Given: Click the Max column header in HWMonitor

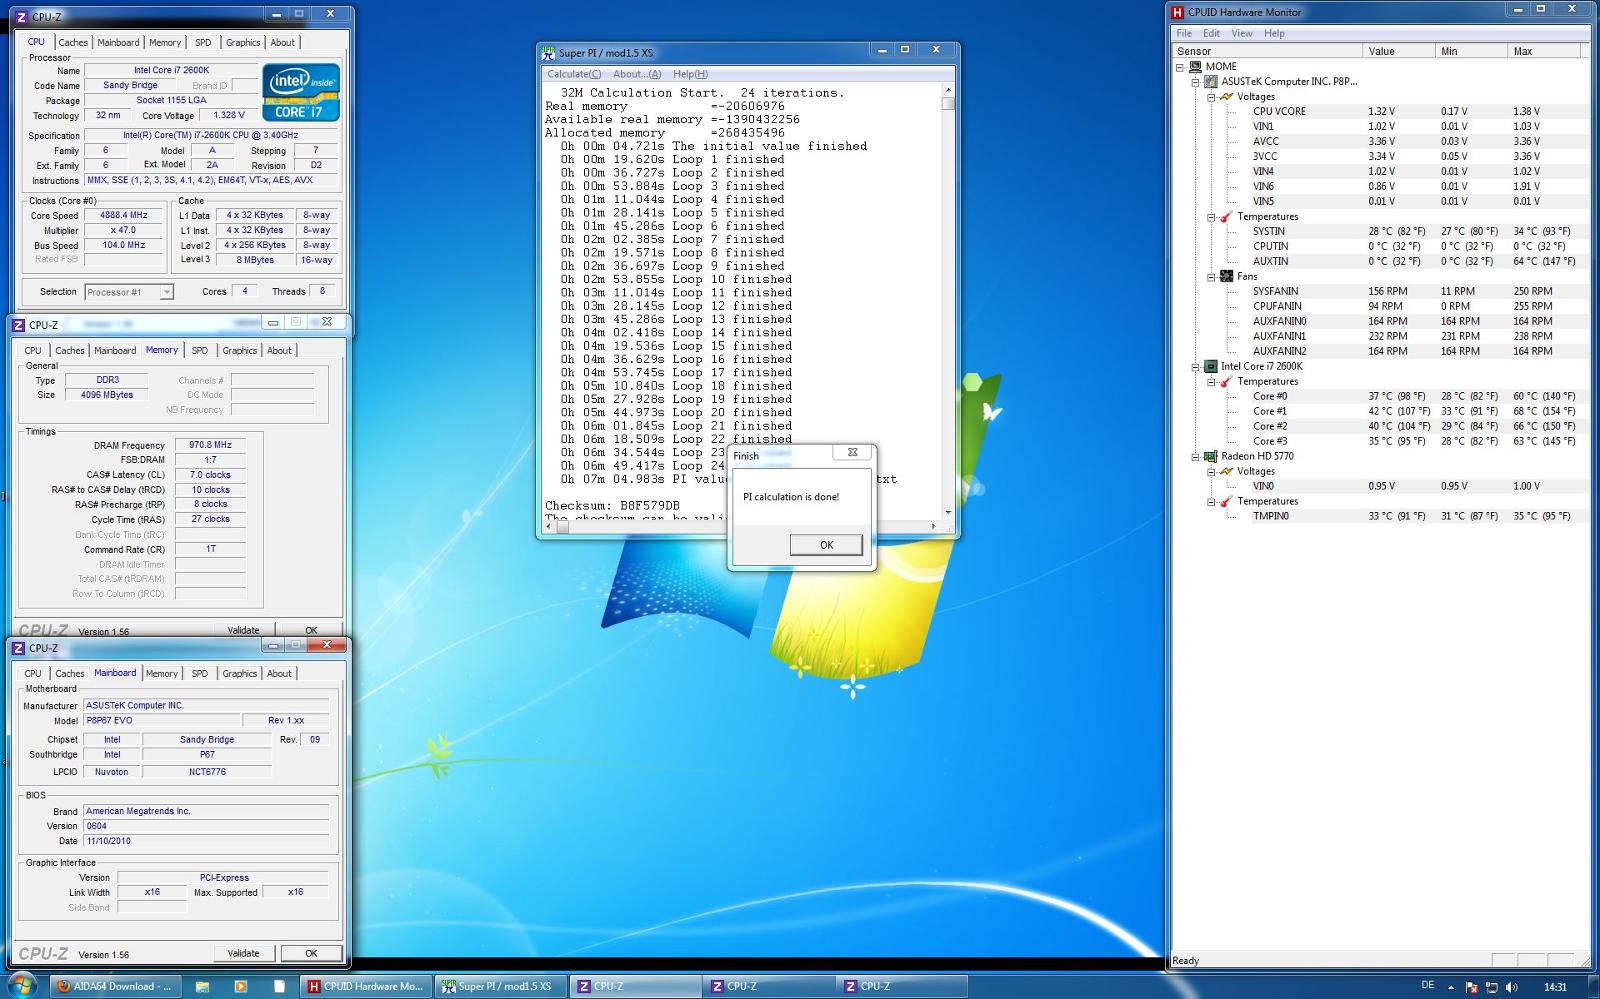Looking at the screenshot, I should (x=1542, y=51).
